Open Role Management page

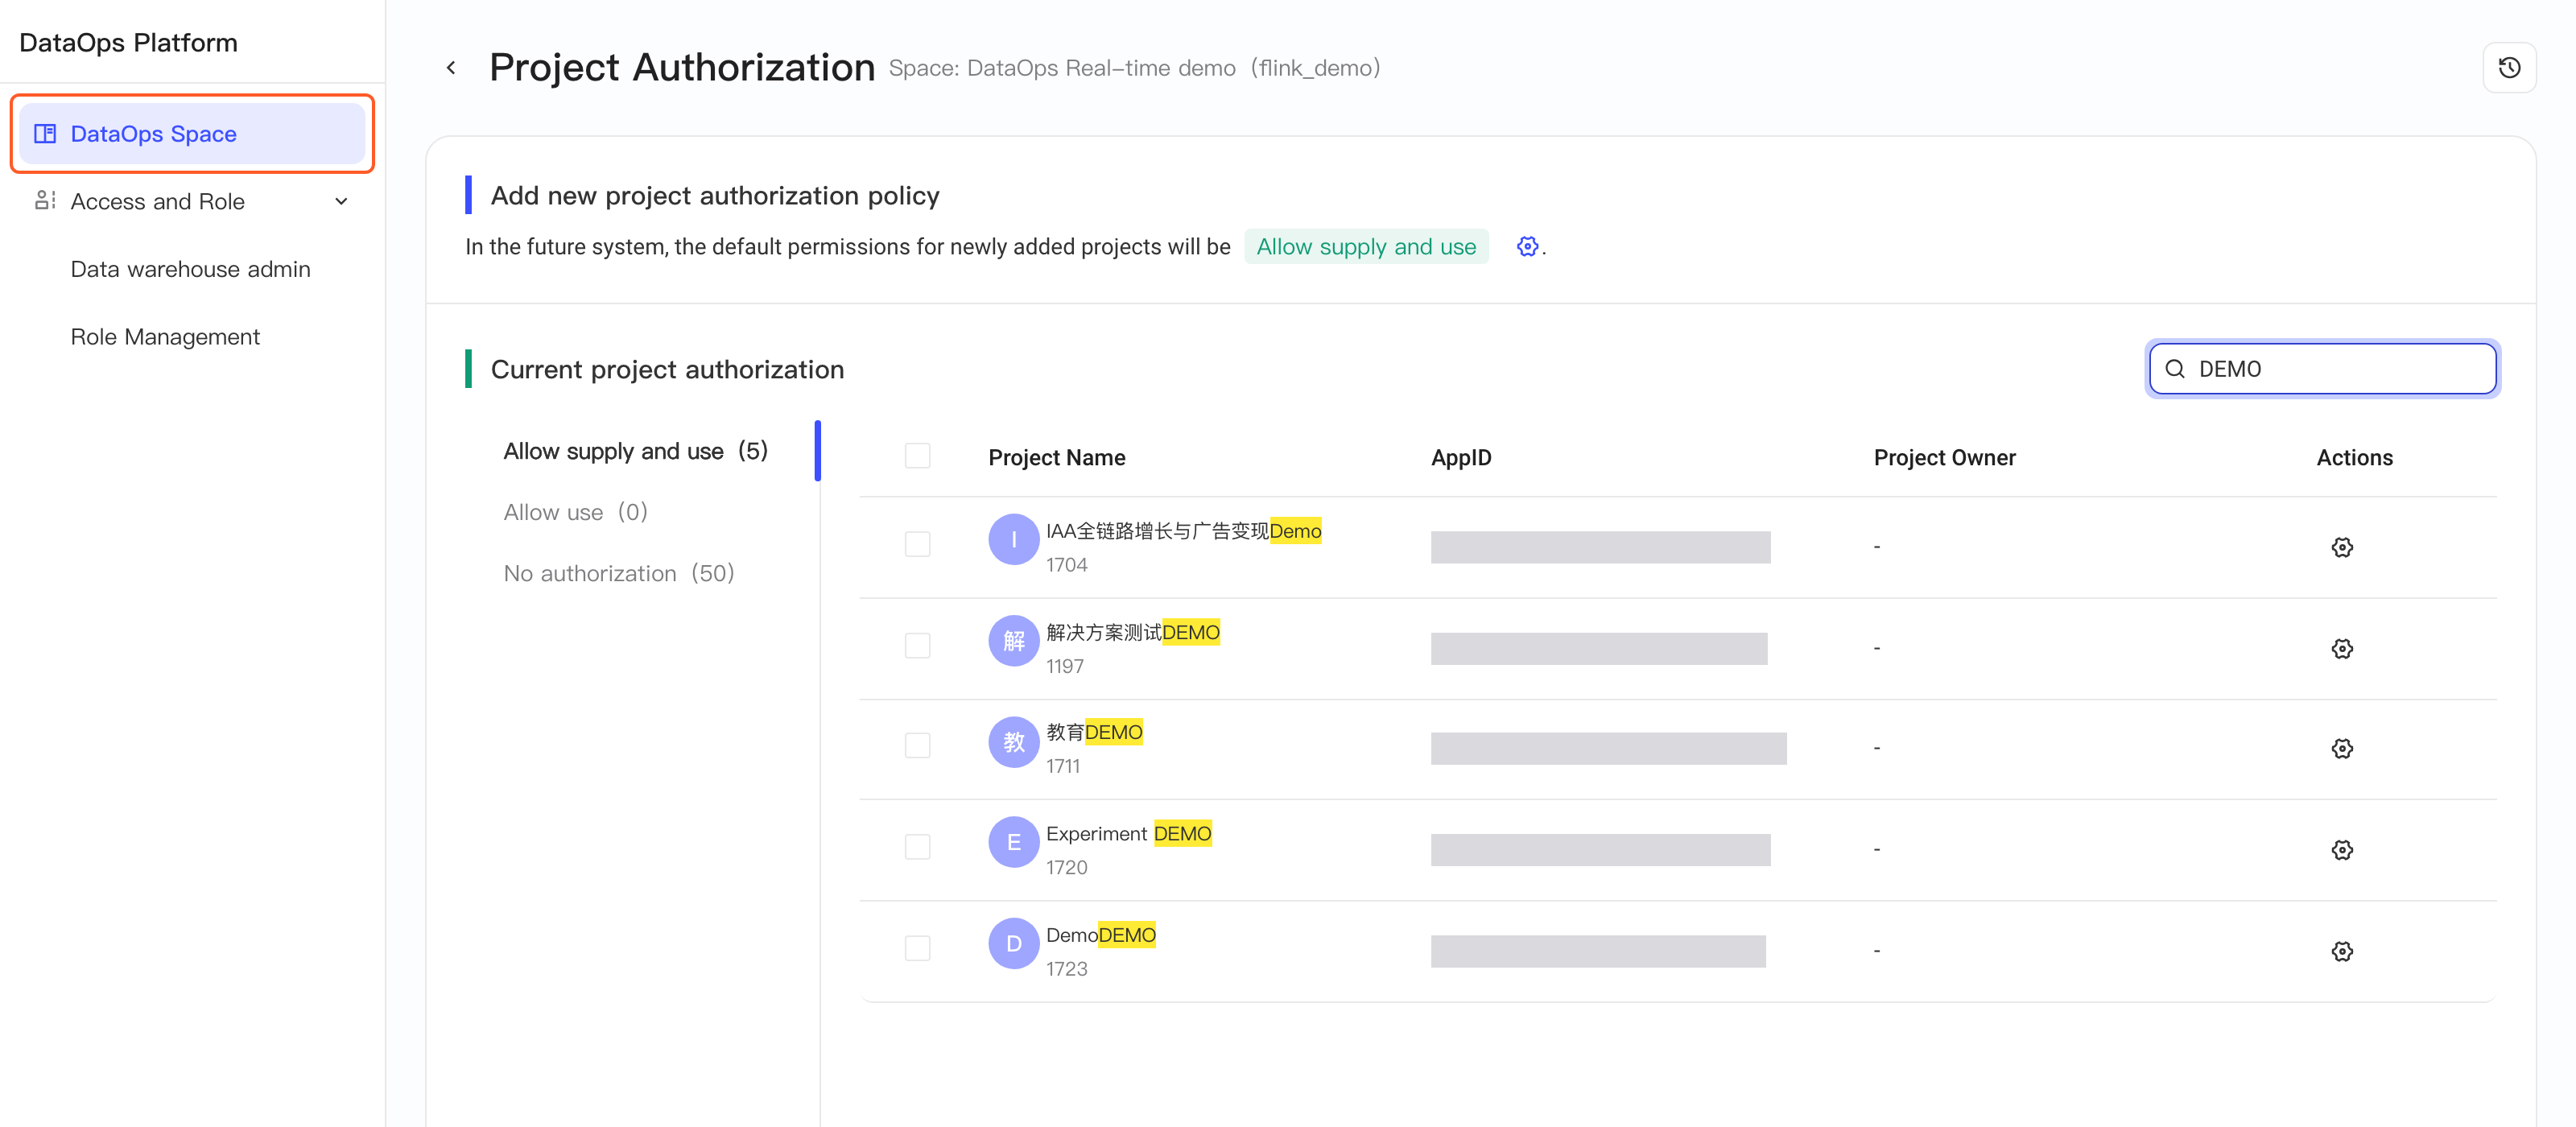165,337
